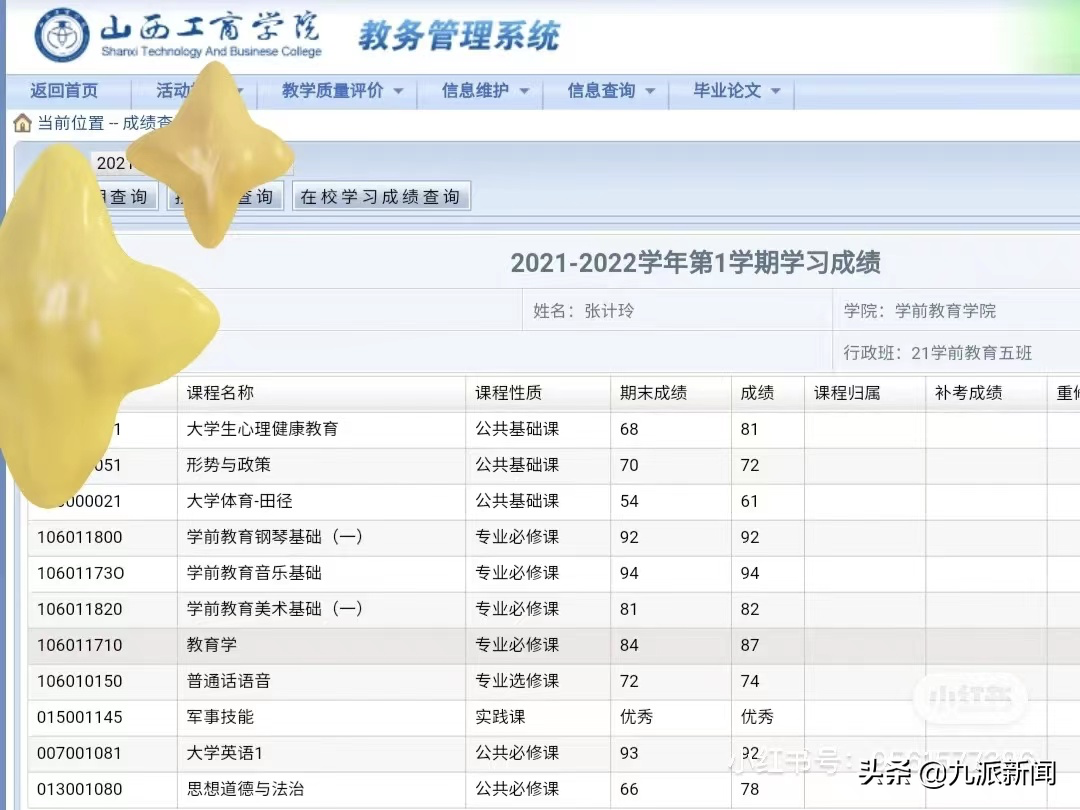The height and width of the screenshot is (810, 1080).
Task: Click the student name 姓名：张计玲
Action: pyautogui.click(x=583, y=311)
